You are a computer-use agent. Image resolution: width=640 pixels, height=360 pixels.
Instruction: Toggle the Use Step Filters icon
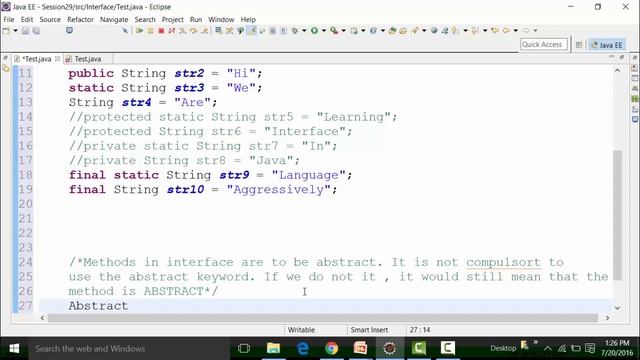click(x=230, y=31)
